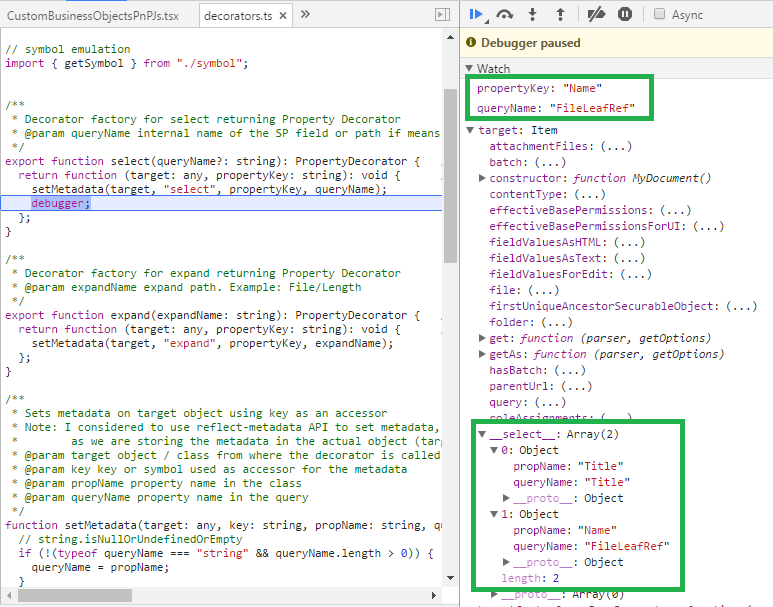
Task: Click the horizontal scroll left arrow
Action: pos(8,595)
